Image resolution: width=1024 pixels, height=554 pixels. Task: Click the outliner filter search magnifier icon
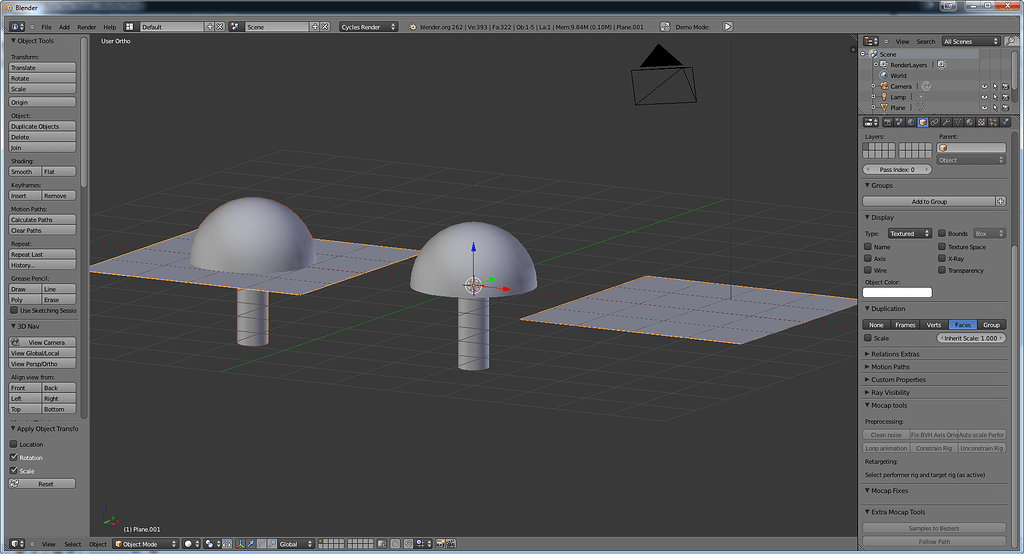pyautogui.click(x=1010, y=41)
